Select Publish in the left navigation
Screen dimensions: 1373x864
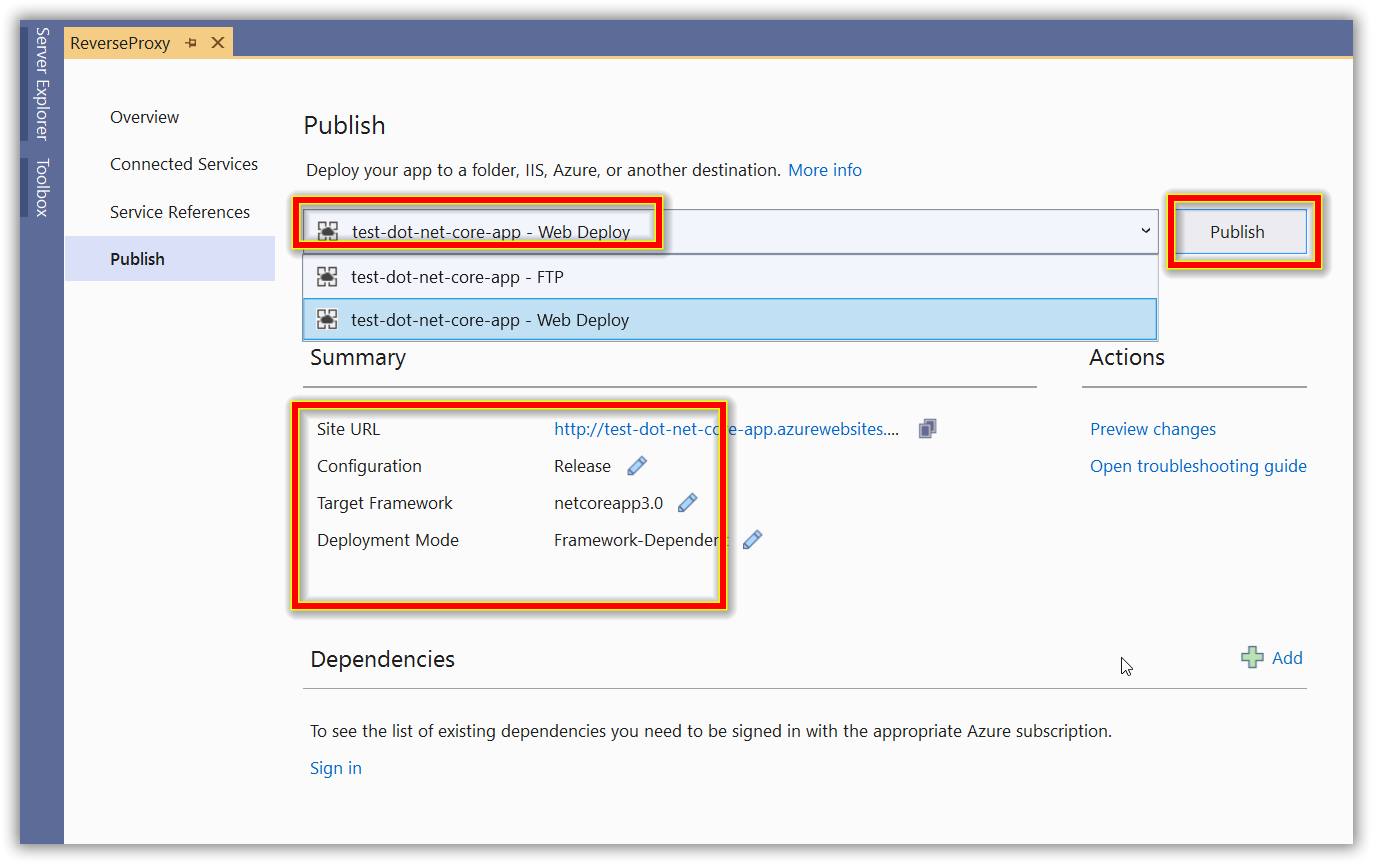tap(170, 259)
